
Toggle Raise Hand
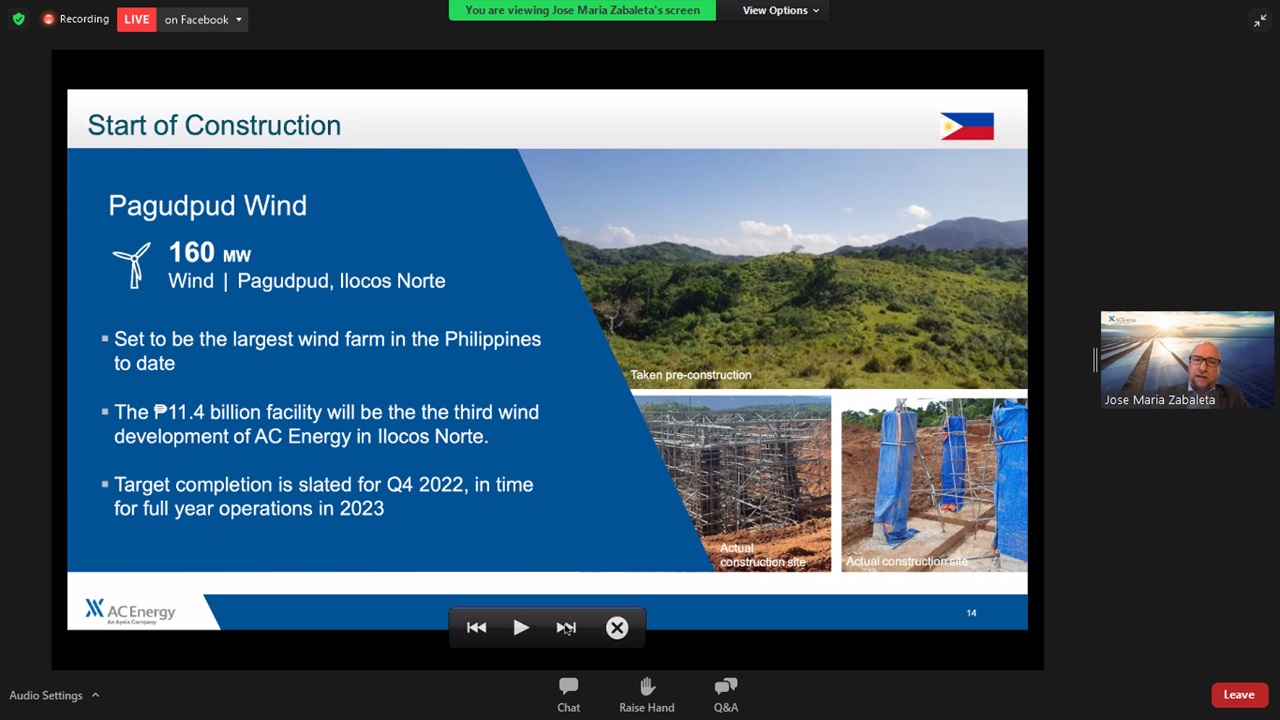646,694
